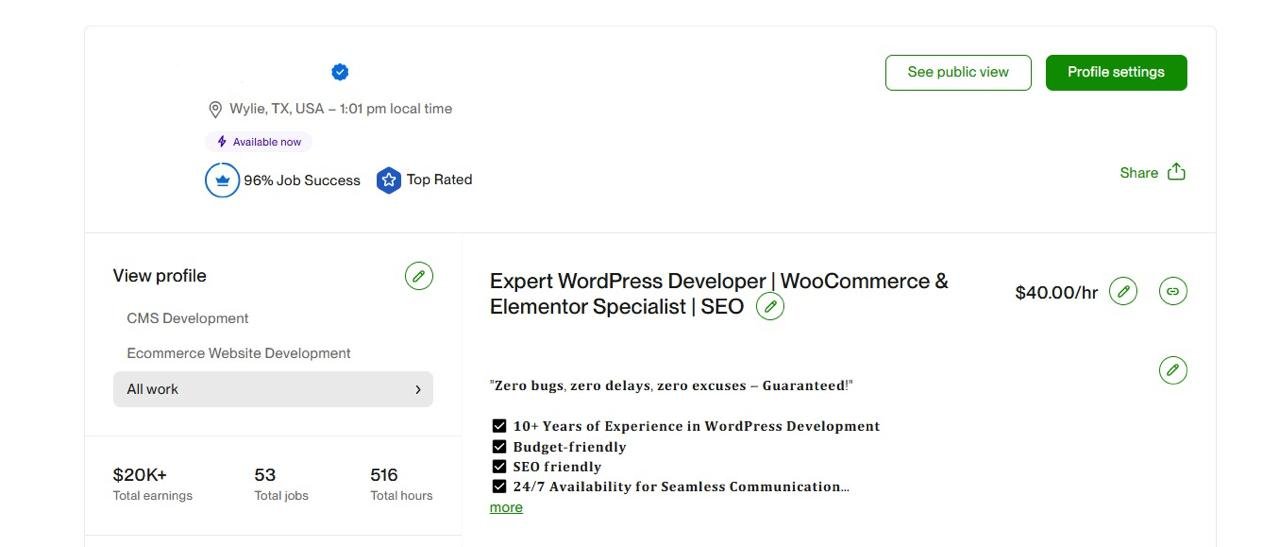Click the "Zero bugs, zero delays" quote
Image resolution: width=1280 pixels, height=547 pixels.
click(x=671, y=386)
